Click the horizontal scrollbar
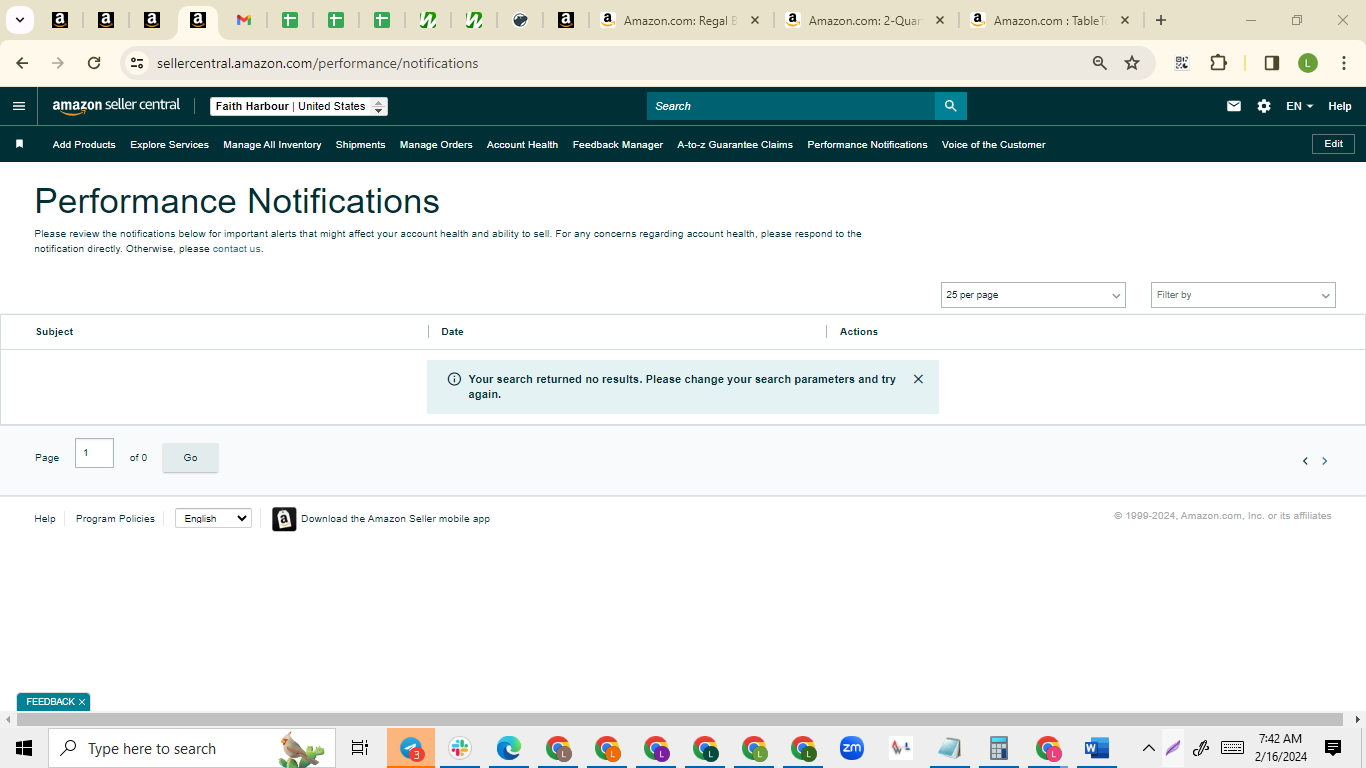The width and height of the screenshot is (1366, 768). tap(682, 720)
